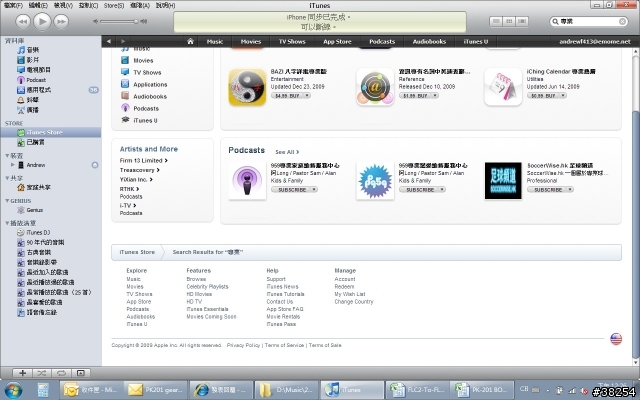Expand the Andrew device in sidebar
Screen dimensions: 640x400
(x=13, y=165)
